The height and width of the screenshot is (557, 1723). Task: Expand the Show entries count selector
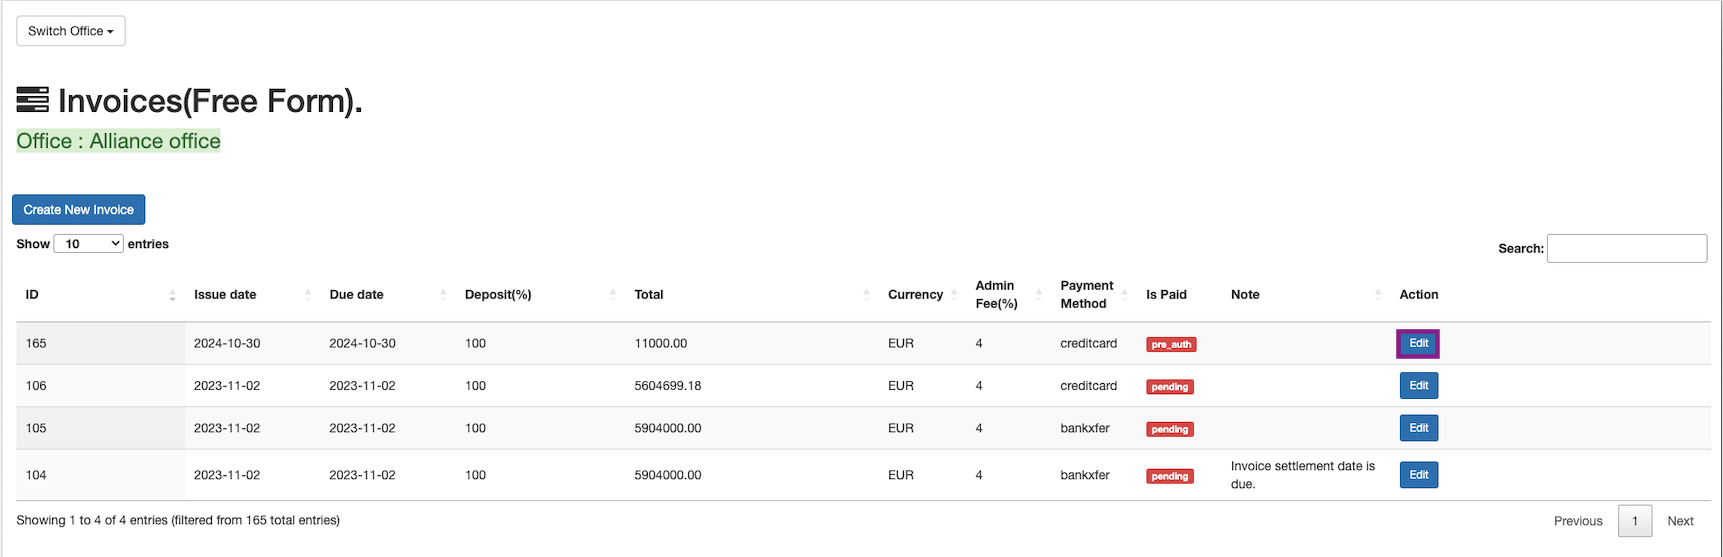coord(88,244)
